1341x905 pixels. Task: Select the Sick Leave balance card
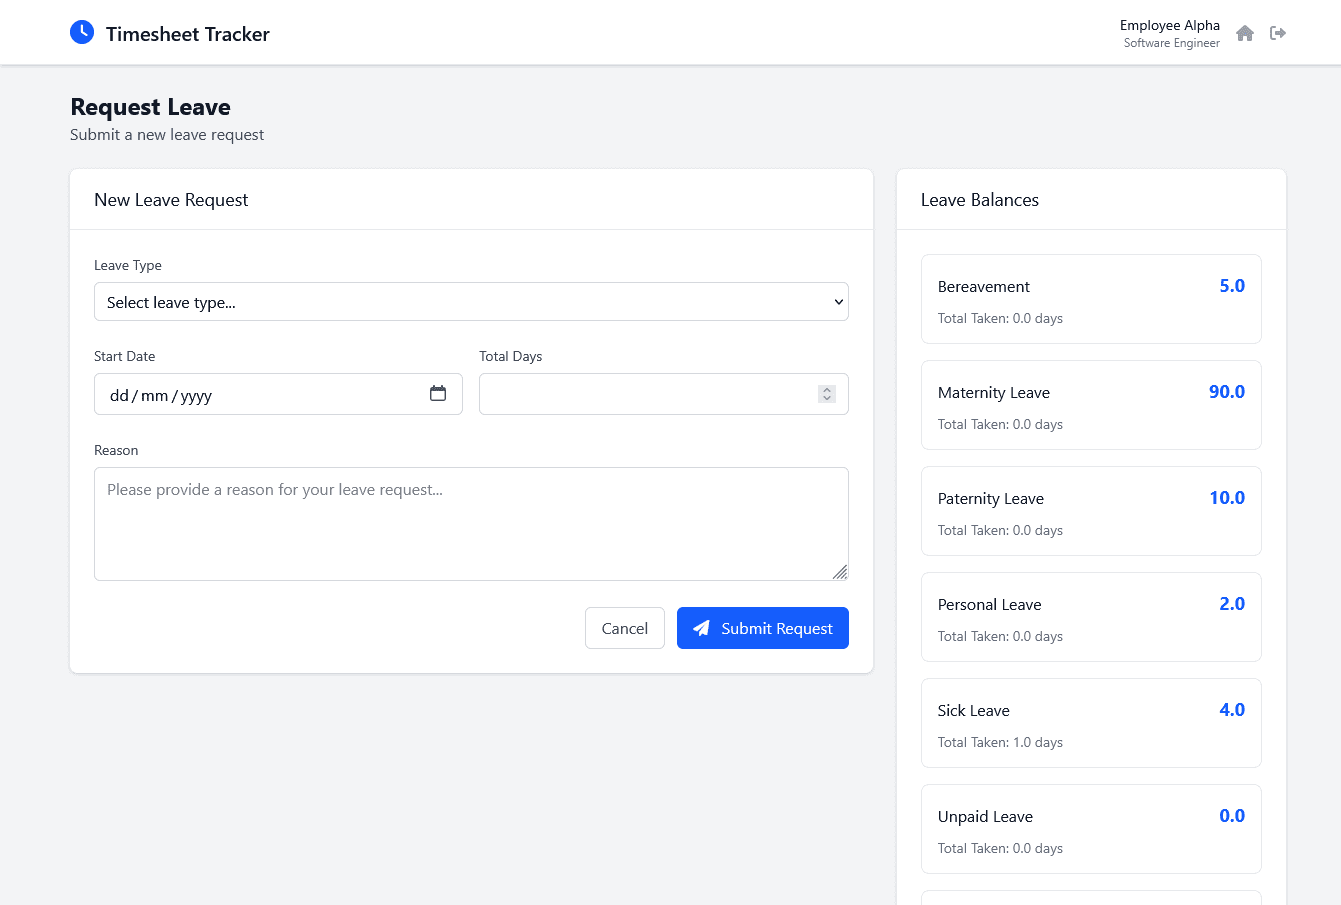pyautogui.click(x=1091, y=722)
